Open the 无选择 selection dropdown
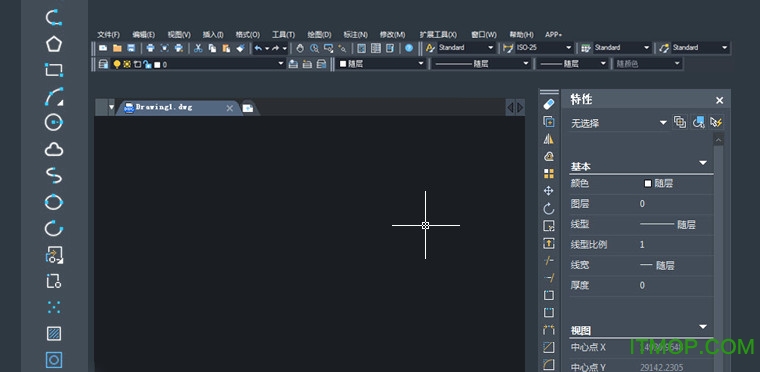This screenshot has height=372, width=760. click(x=664, y=123)
